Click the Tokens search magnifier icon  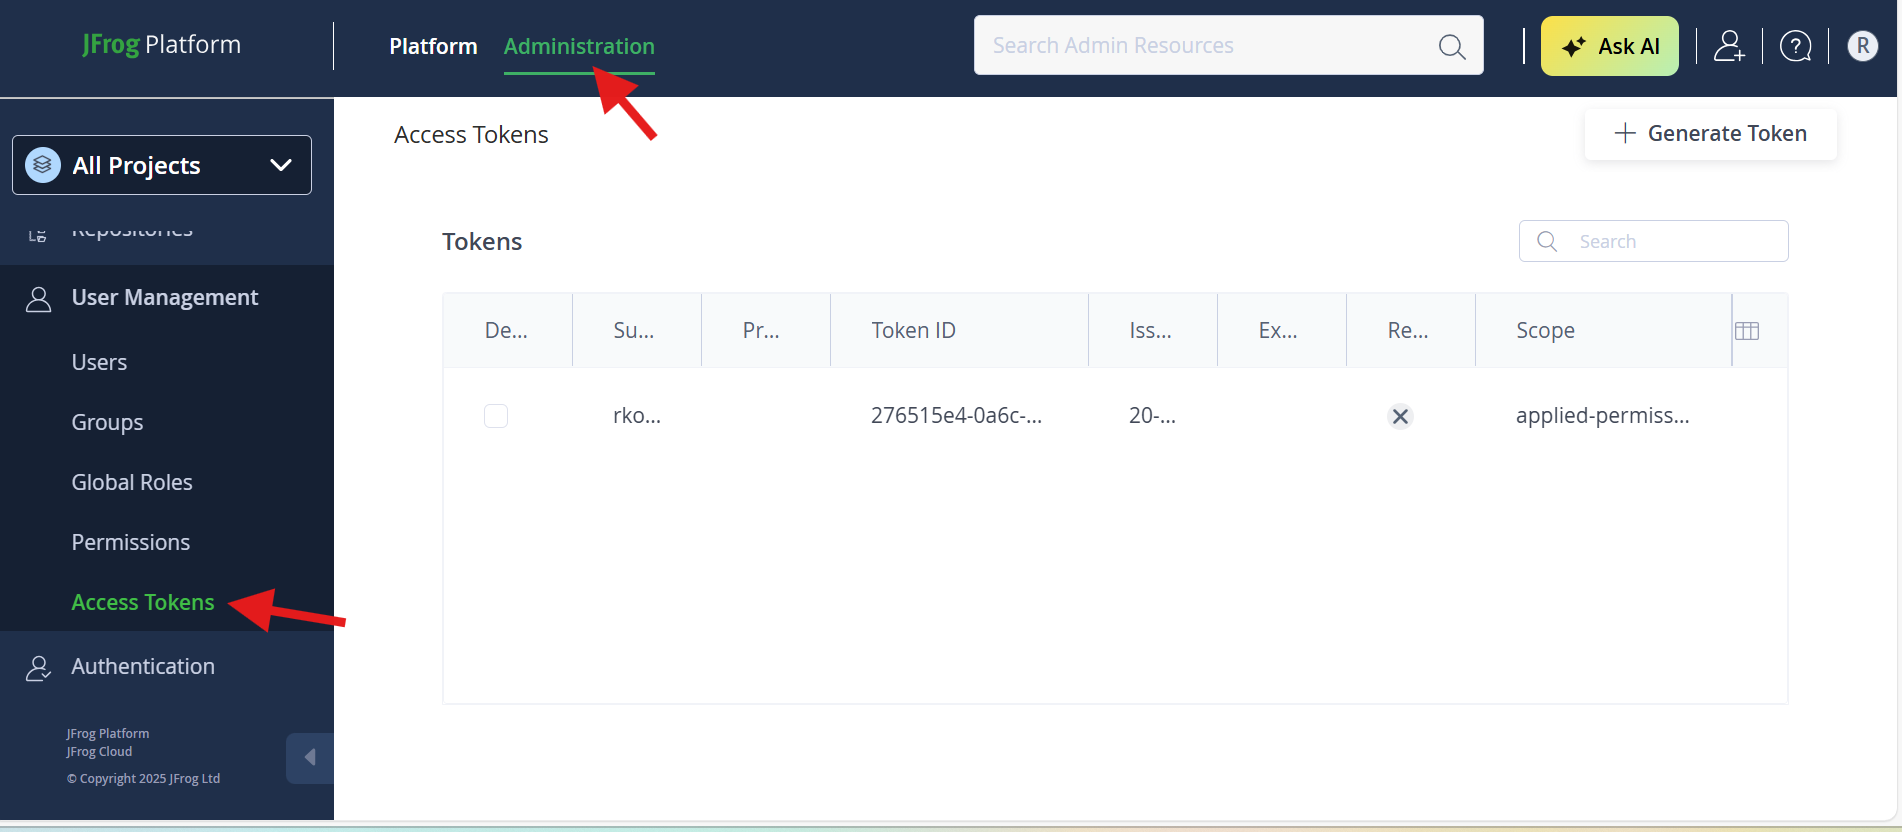(1547, 241)
